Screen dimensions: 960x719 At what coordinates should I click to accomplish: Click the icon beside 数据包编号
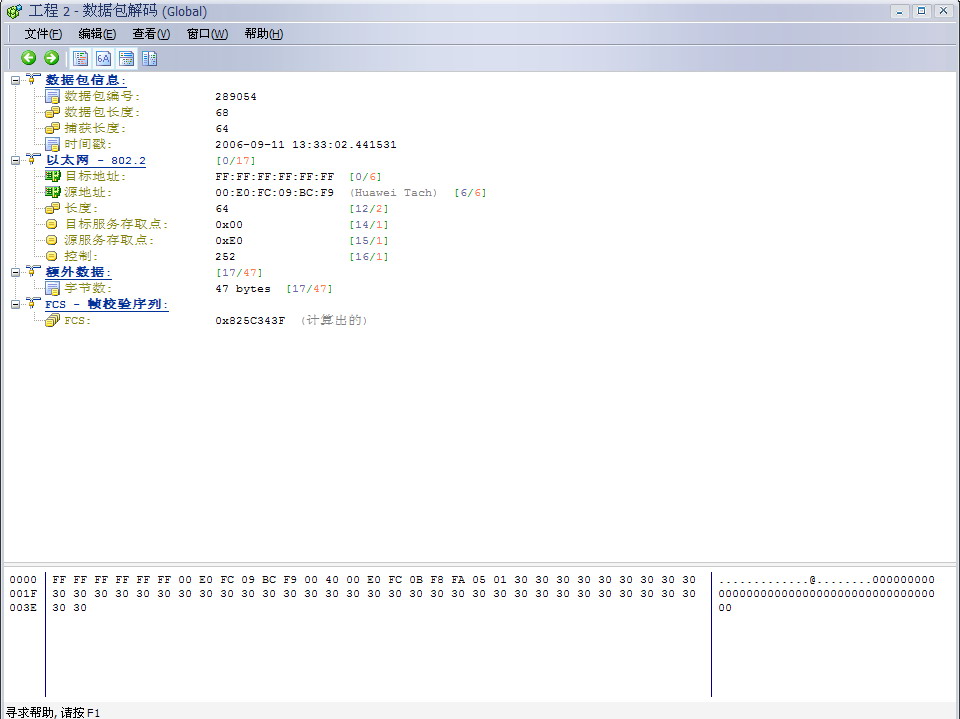pyautogui.click(x=52, y=96)
